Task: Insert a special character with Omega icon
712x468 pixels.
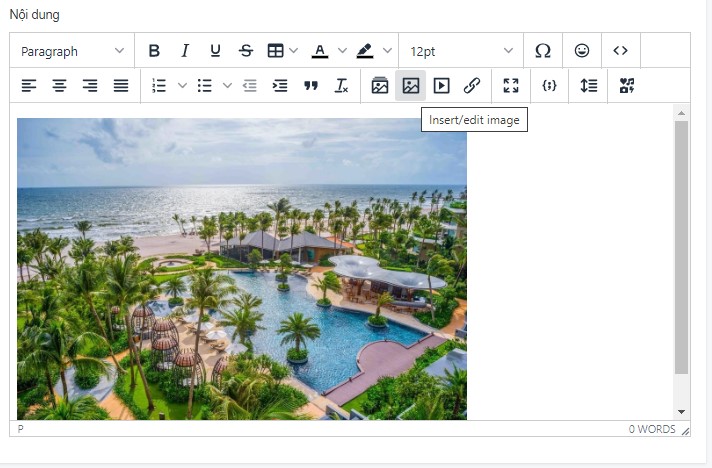Action: click(x=543, y=51)
